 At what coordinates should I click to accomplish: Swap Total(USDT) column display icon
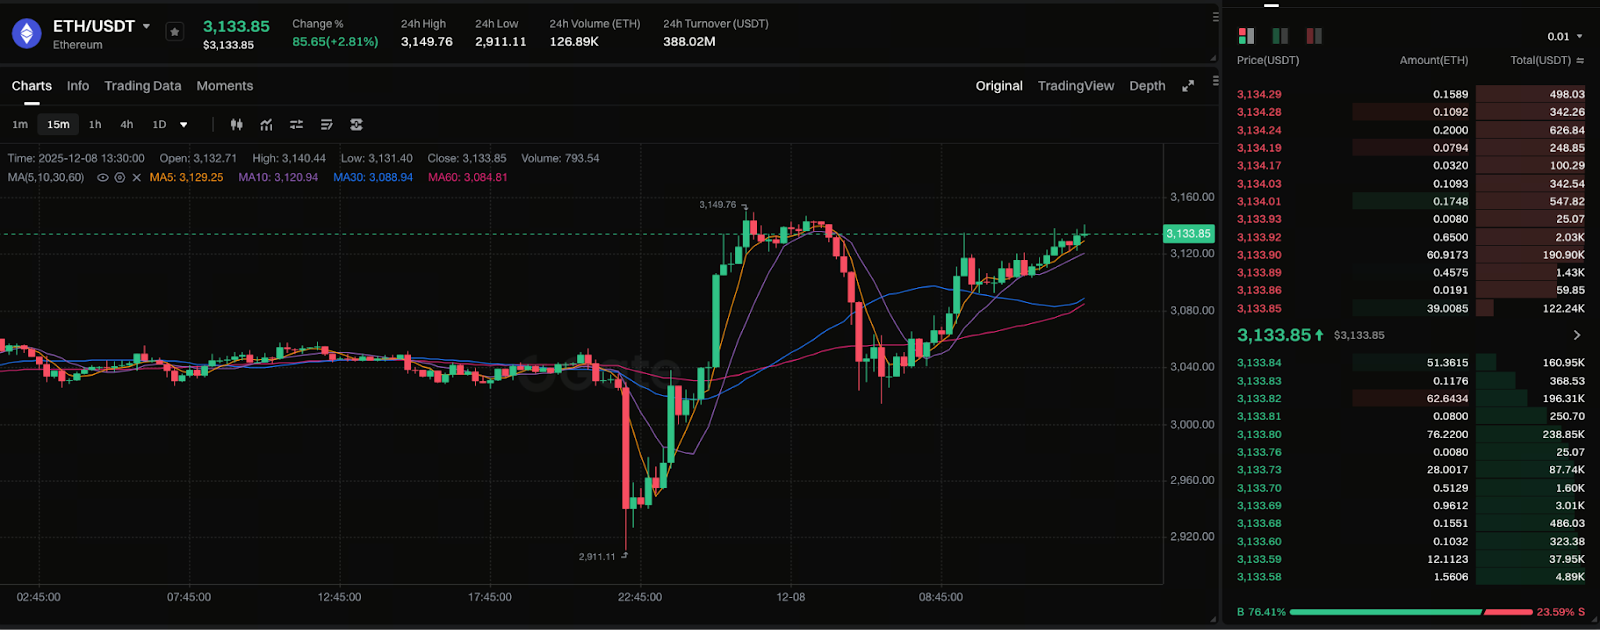click(x=1580, y=61)
